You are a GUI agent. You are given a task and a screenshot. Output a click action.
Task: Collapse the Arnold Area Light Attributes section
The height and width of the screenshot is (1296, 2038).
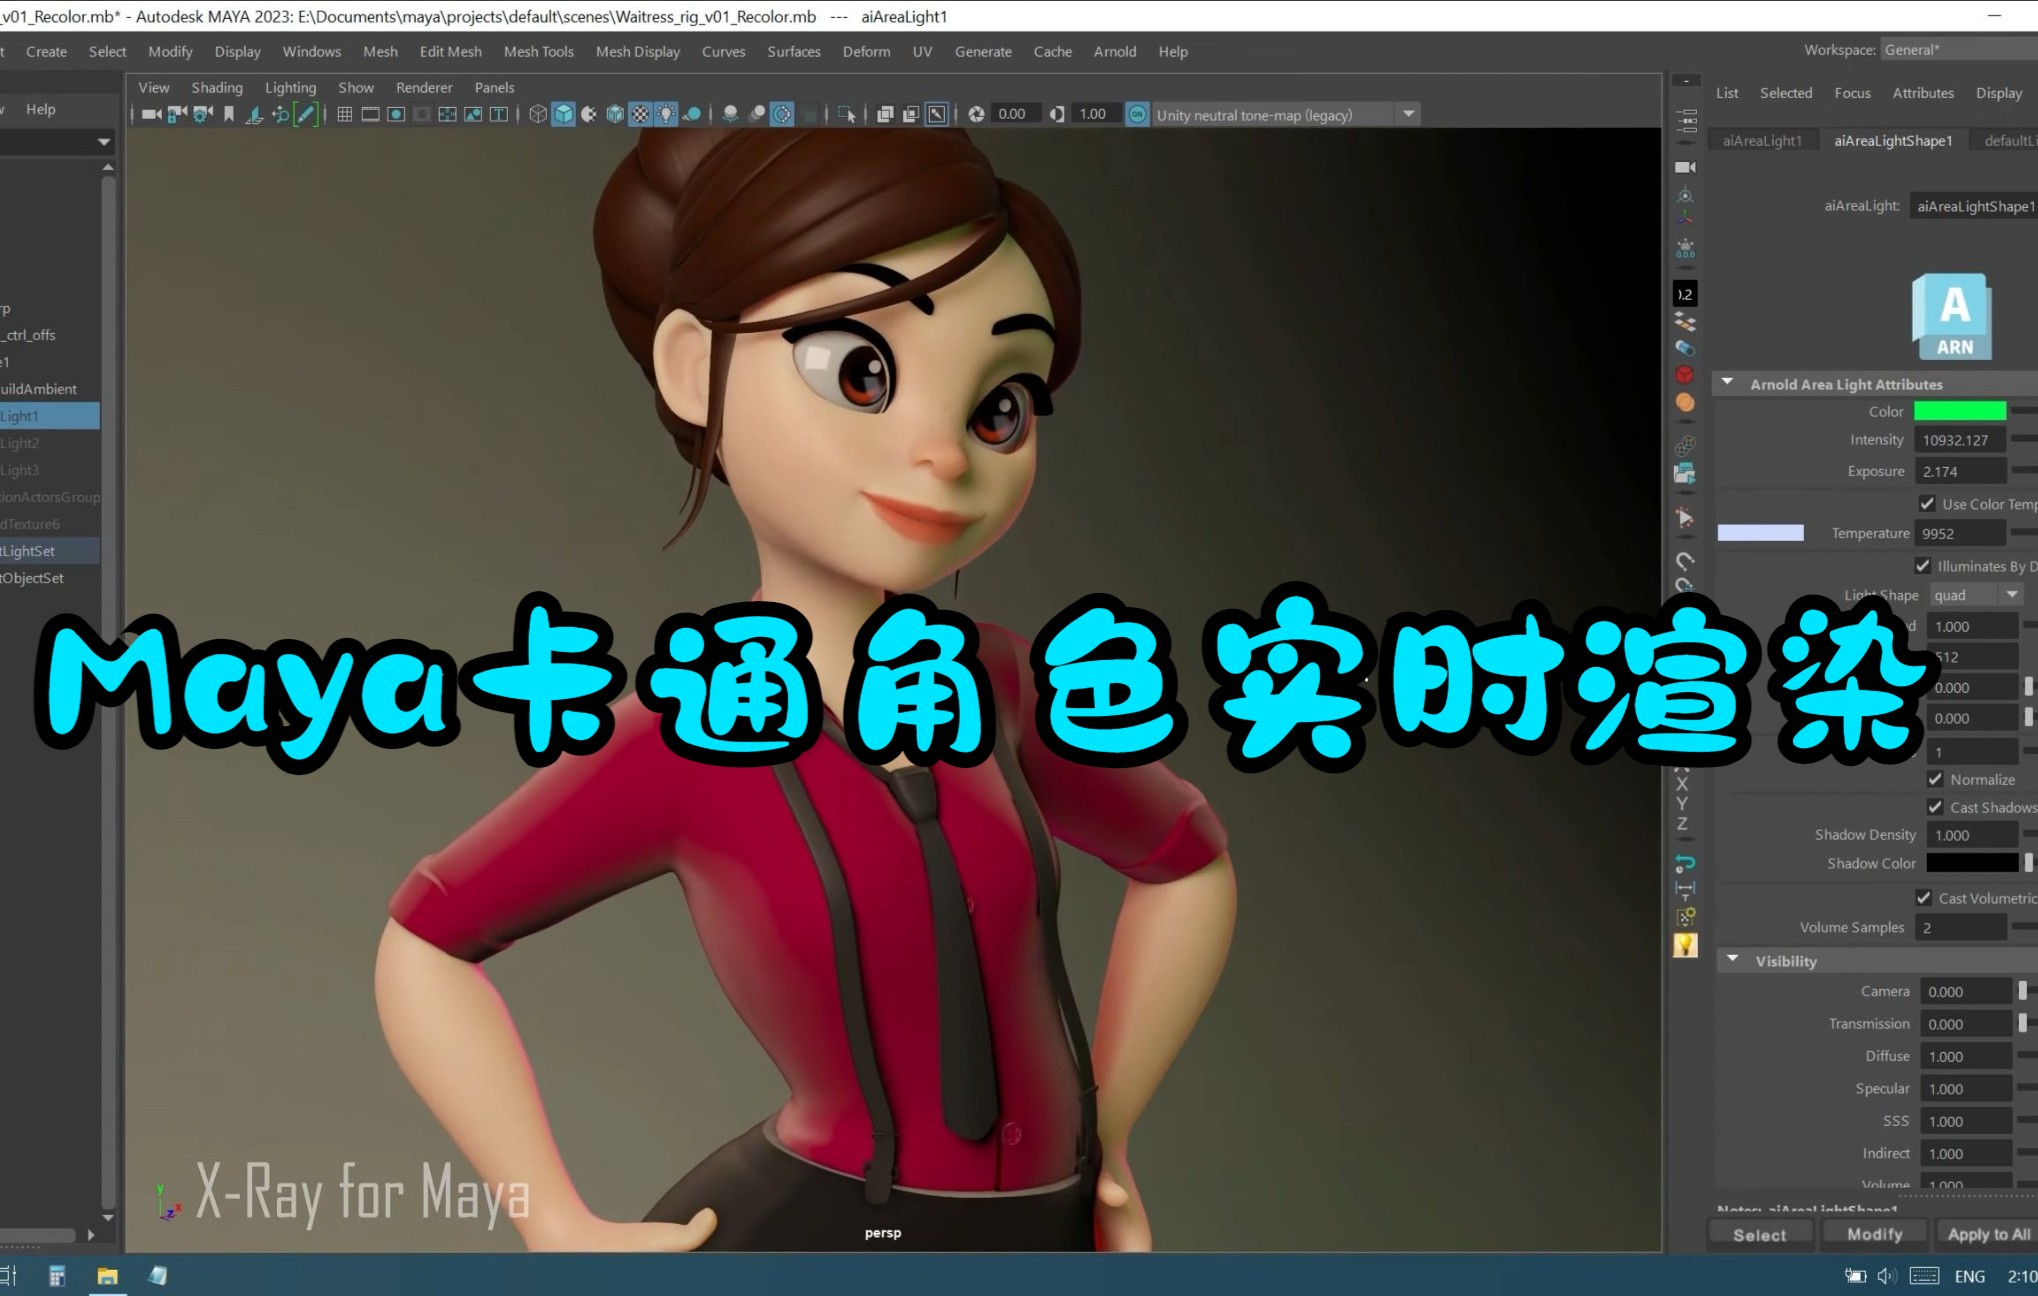[1730, 383]
